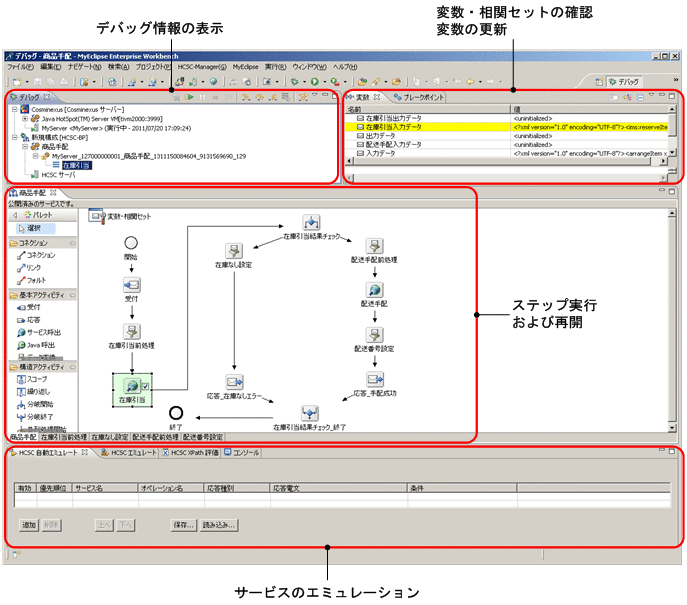Click the 変数・相関セット icon on canvas
Screen dimensions: 687x605
tap(96, 216)
